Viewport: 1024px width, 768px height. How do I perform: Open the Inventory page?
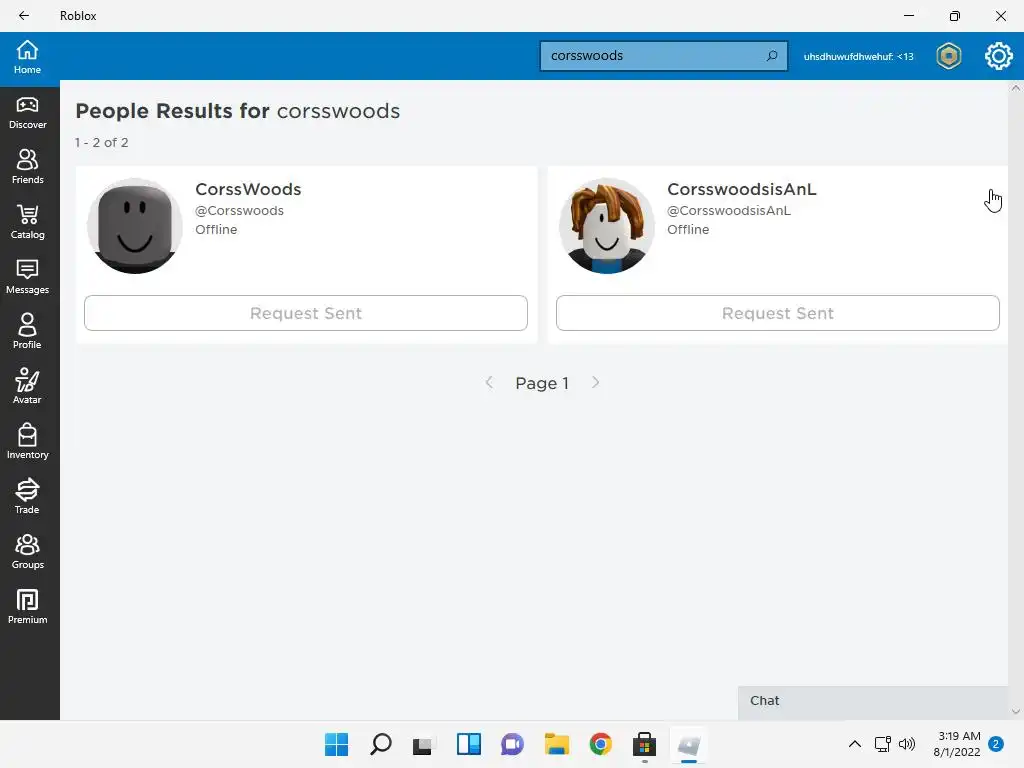click(x=27, y=442)
